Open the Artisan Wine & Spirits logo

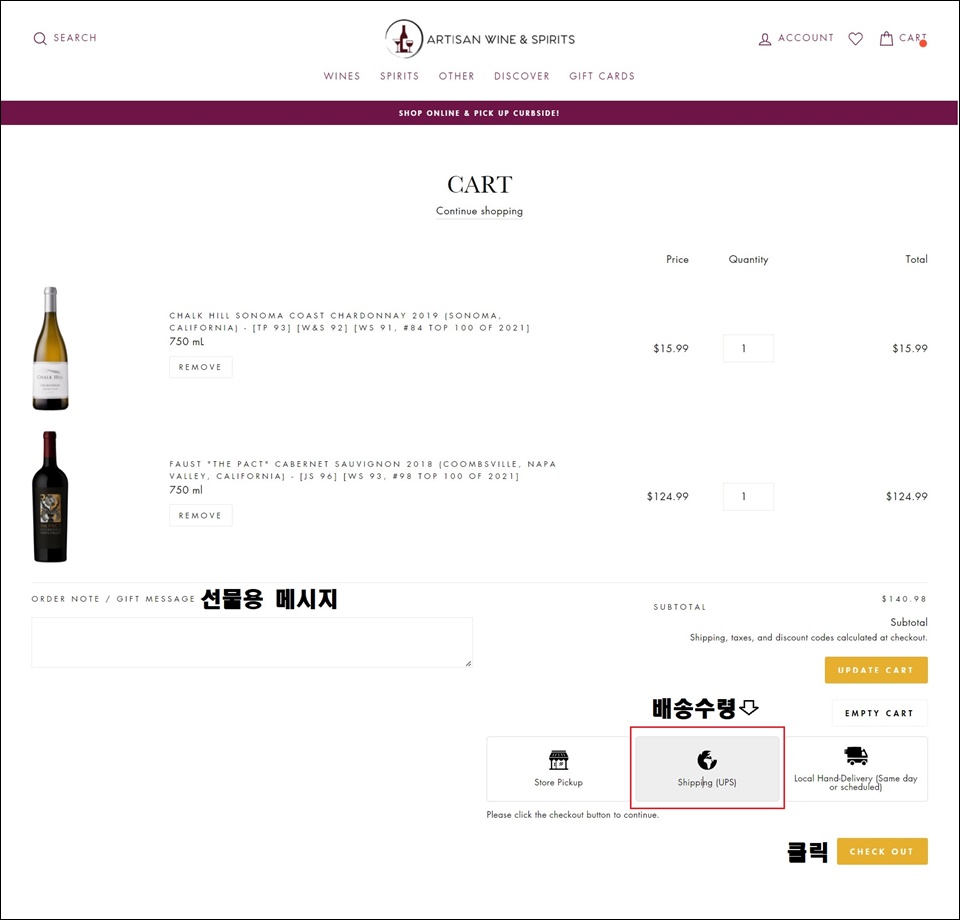pos(480,39)
